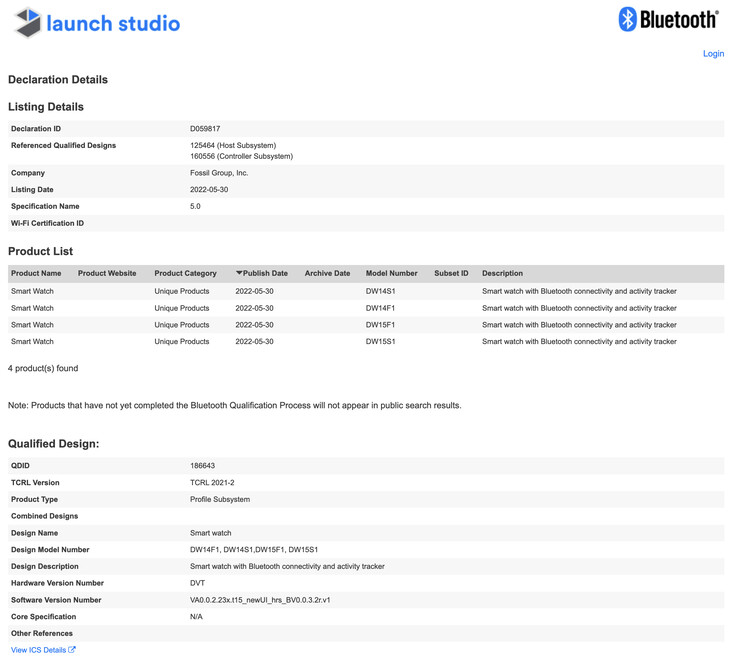The image size is (738, 664).
Task: Click the external link icon beside ICS Details
Action: point(72,650)
